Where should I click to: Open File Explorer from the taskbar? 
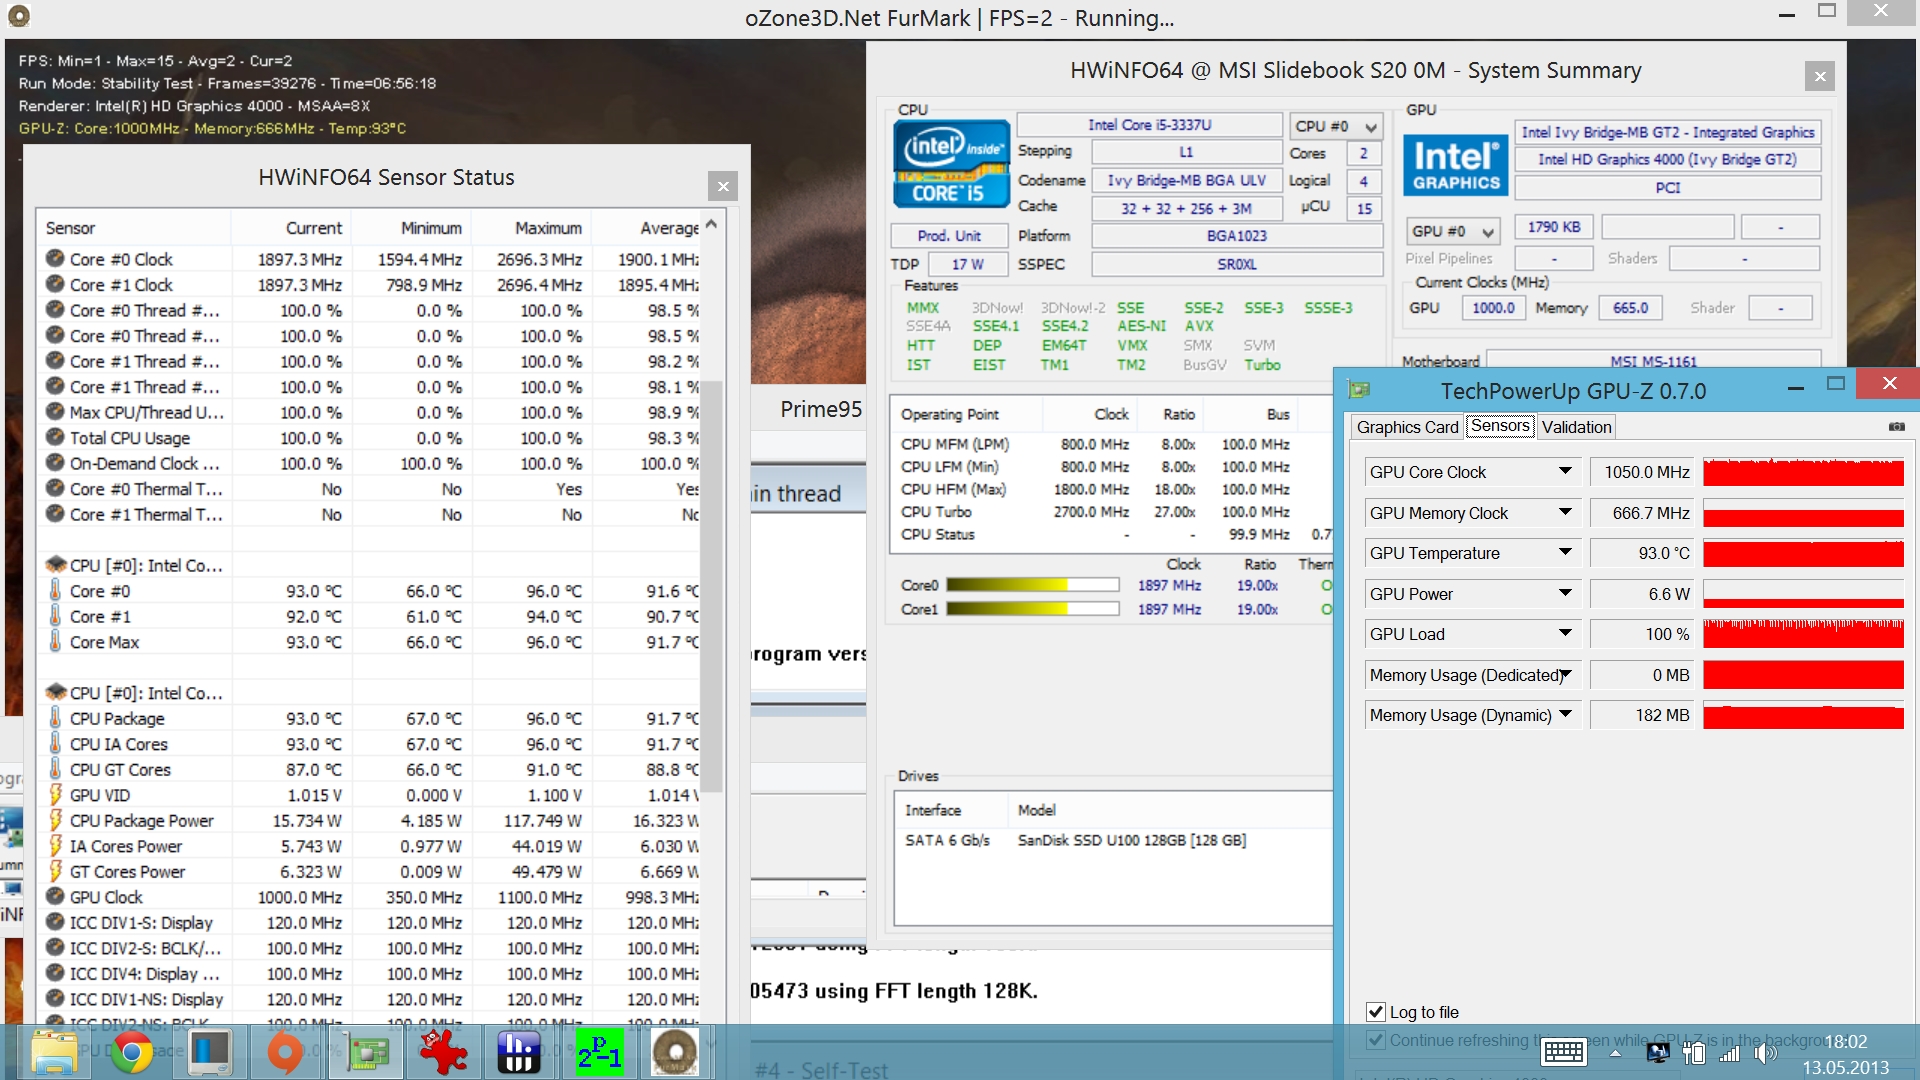coord(54,1053)
